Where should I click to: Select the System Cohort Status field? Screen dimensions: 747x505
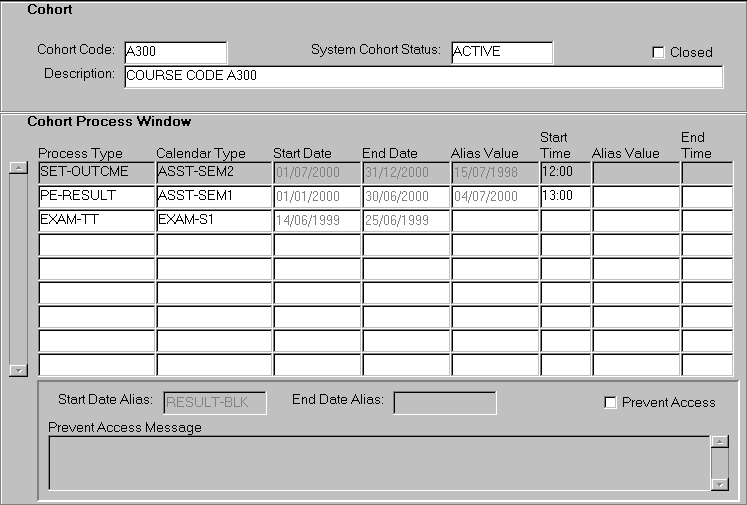pyautogui.click(x=501, y=52)
